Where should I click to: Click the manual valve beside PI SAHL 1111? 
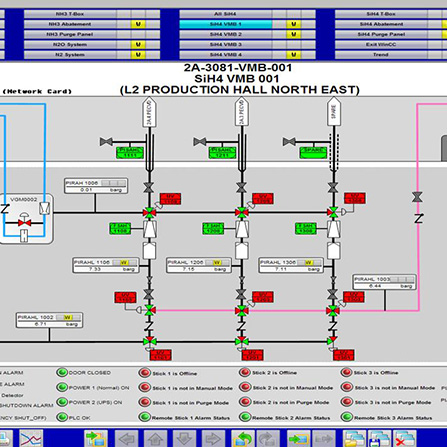[106, 142]
